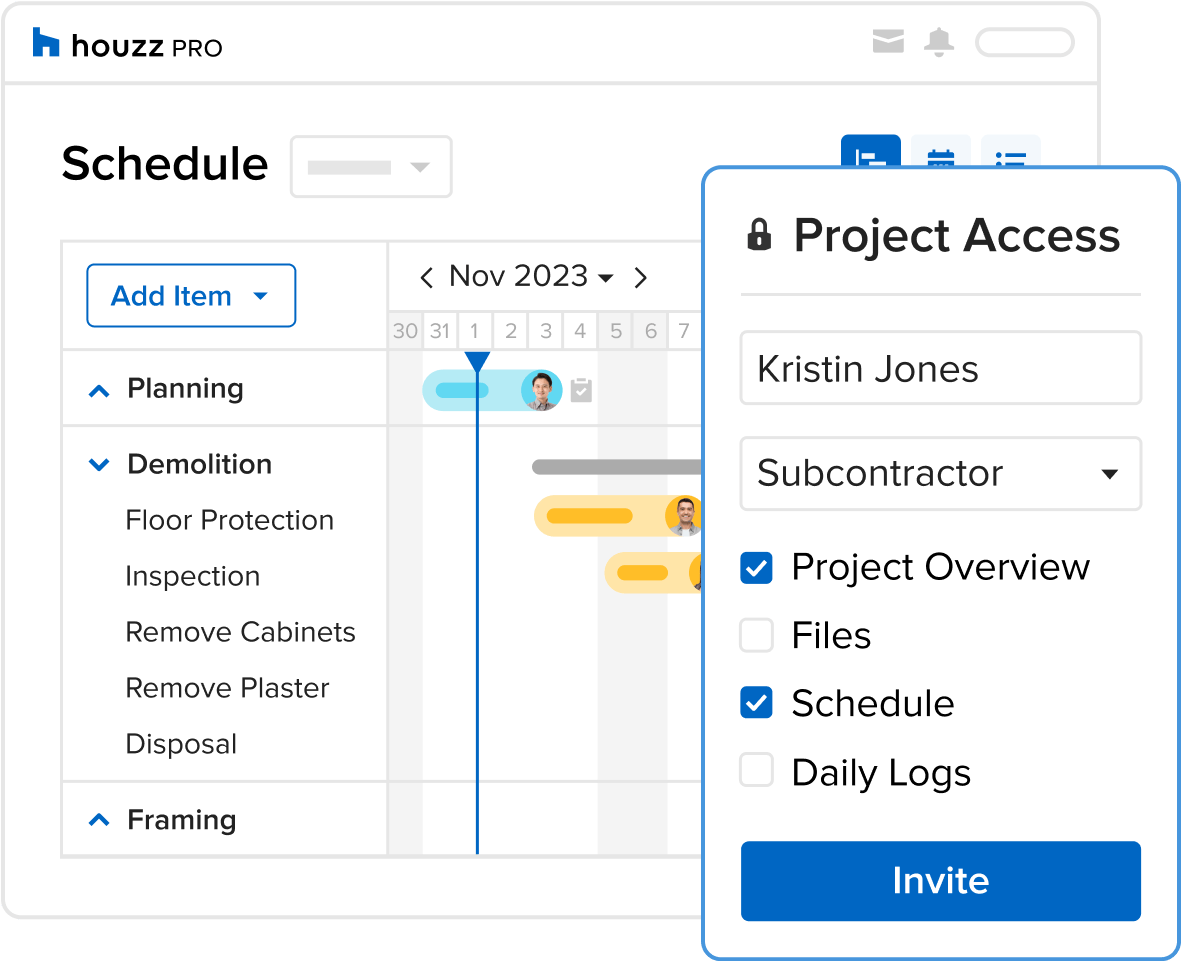The width and height of the screenshot is (1181, 961).
Task: Click the Floor Protection orange progress bar
Action: [x=589, y=516]
